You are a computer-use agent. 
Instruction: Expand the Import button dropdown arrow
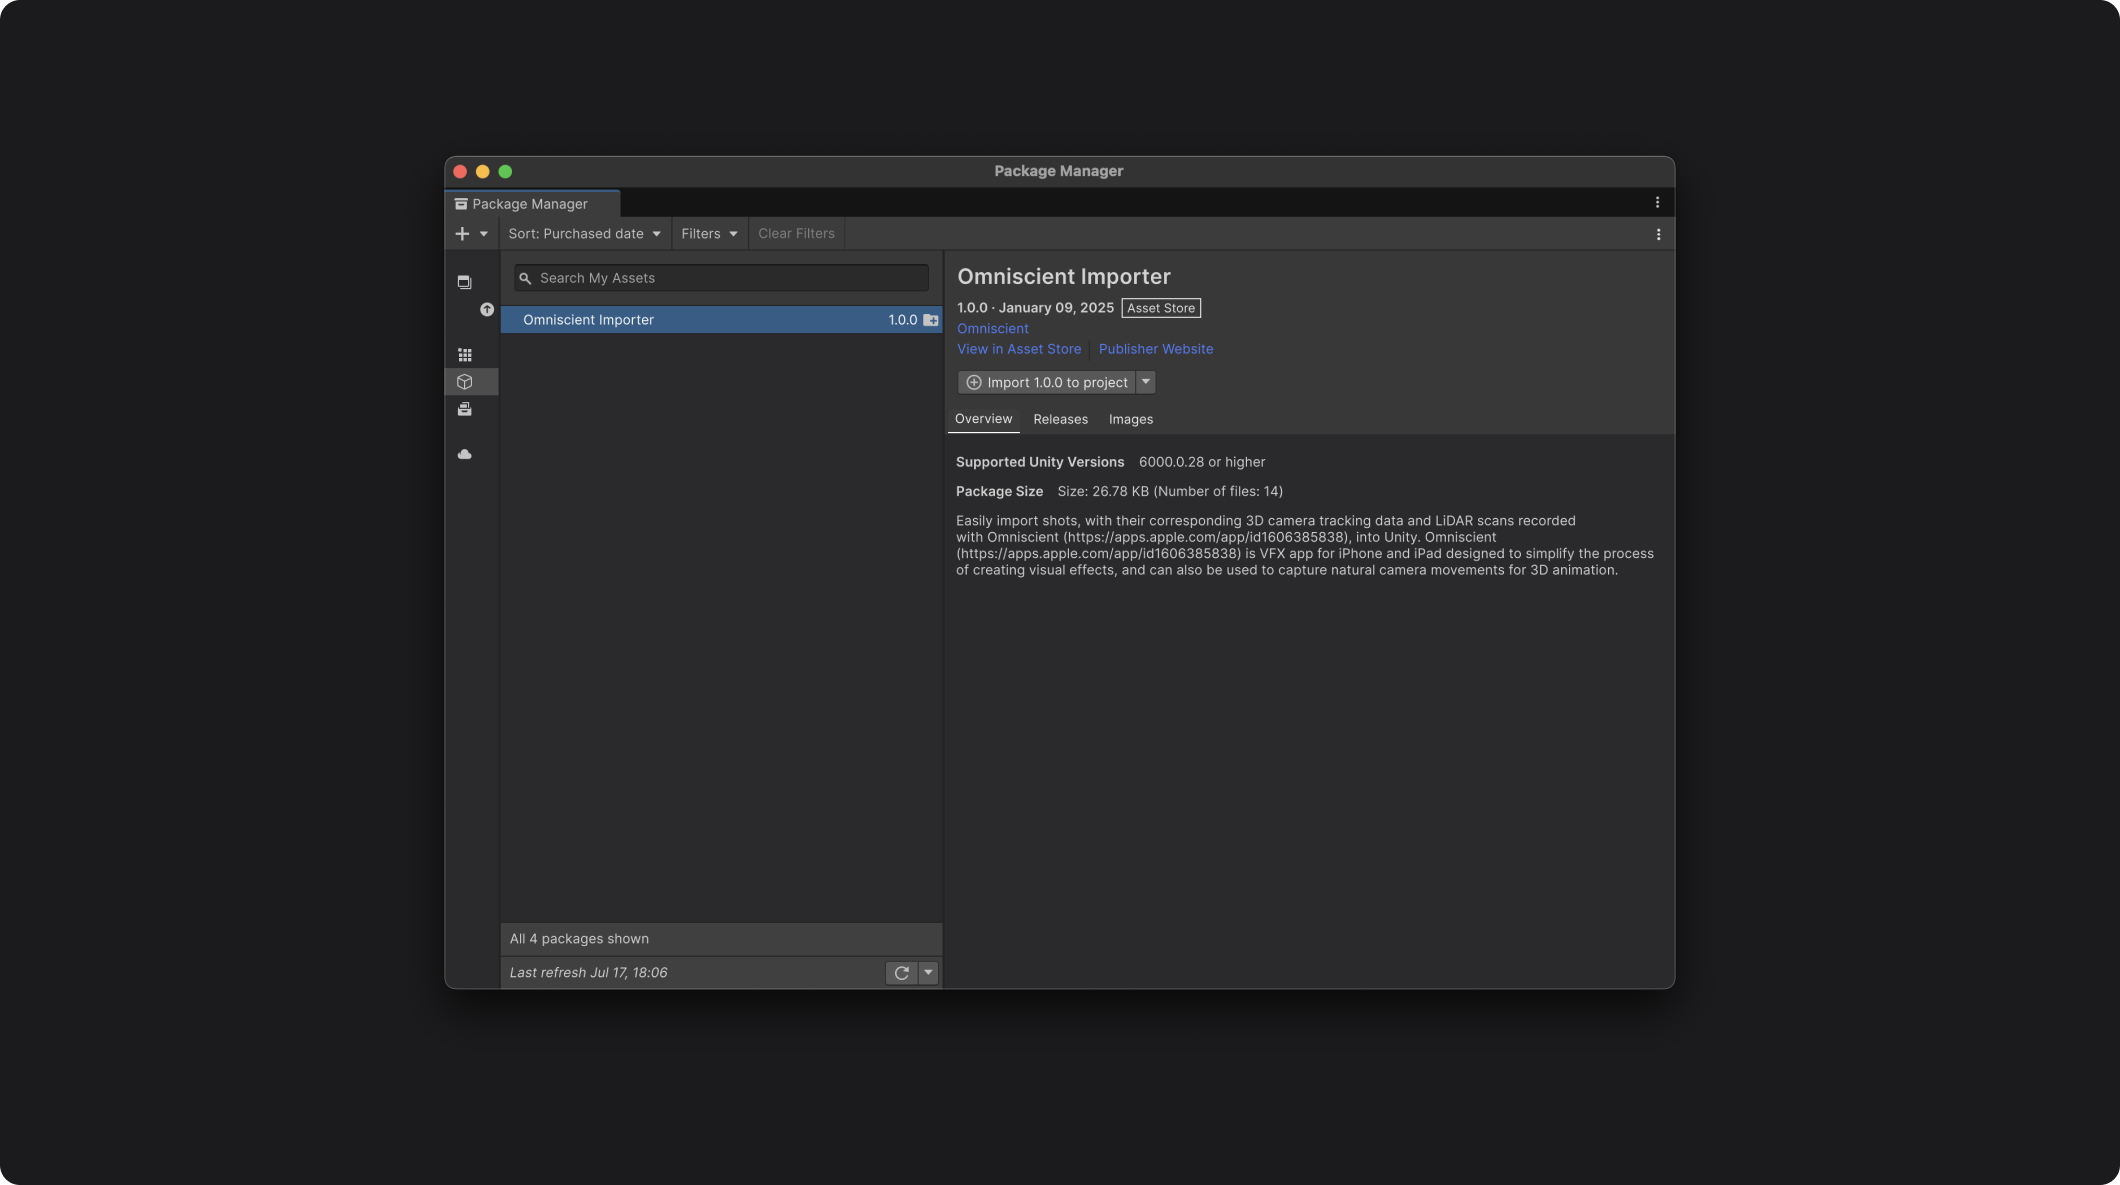(1146, 382)
